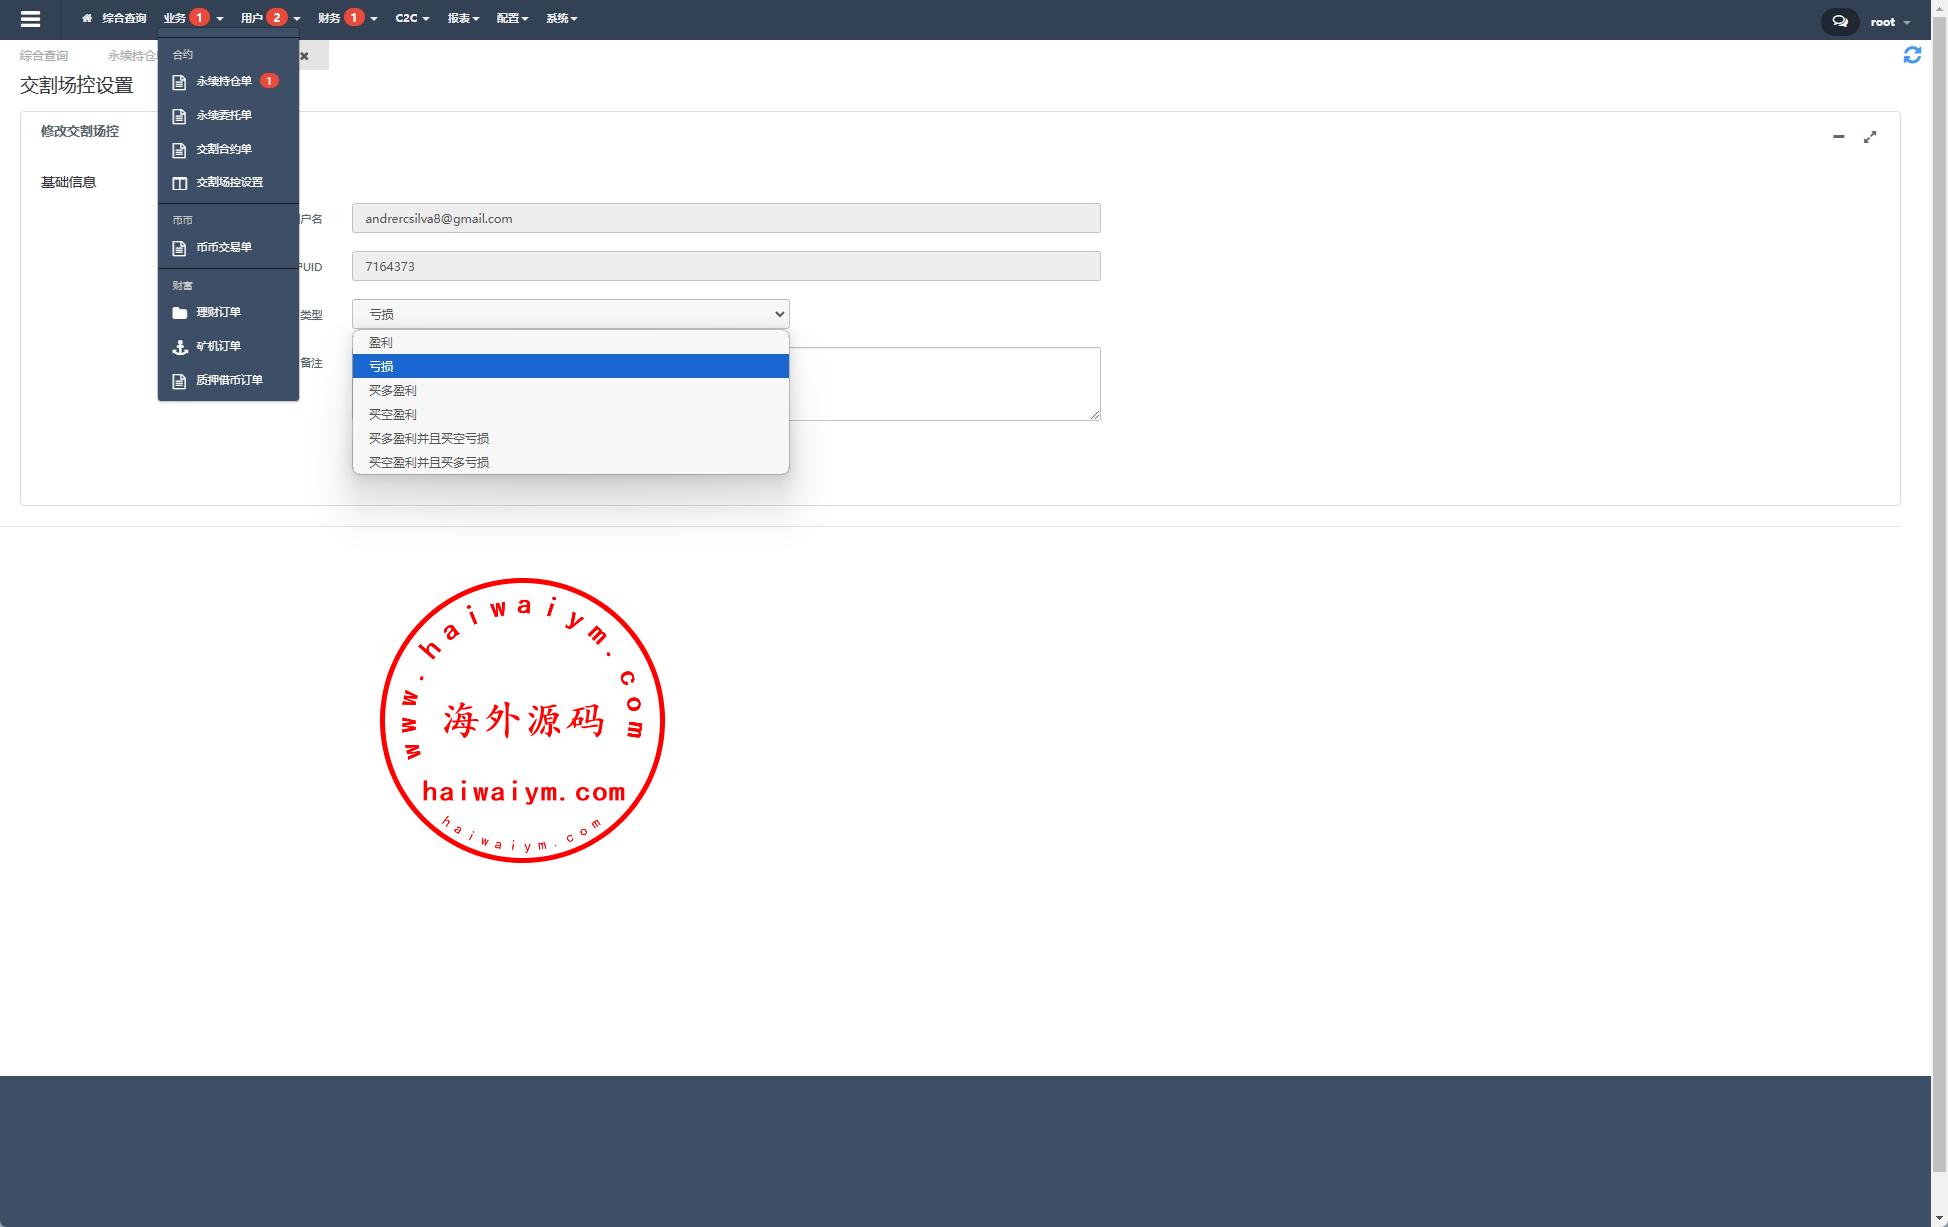This screenshot has width=1948, height=1227.
Task: Close the current tab with x
Action: (304, 56)
